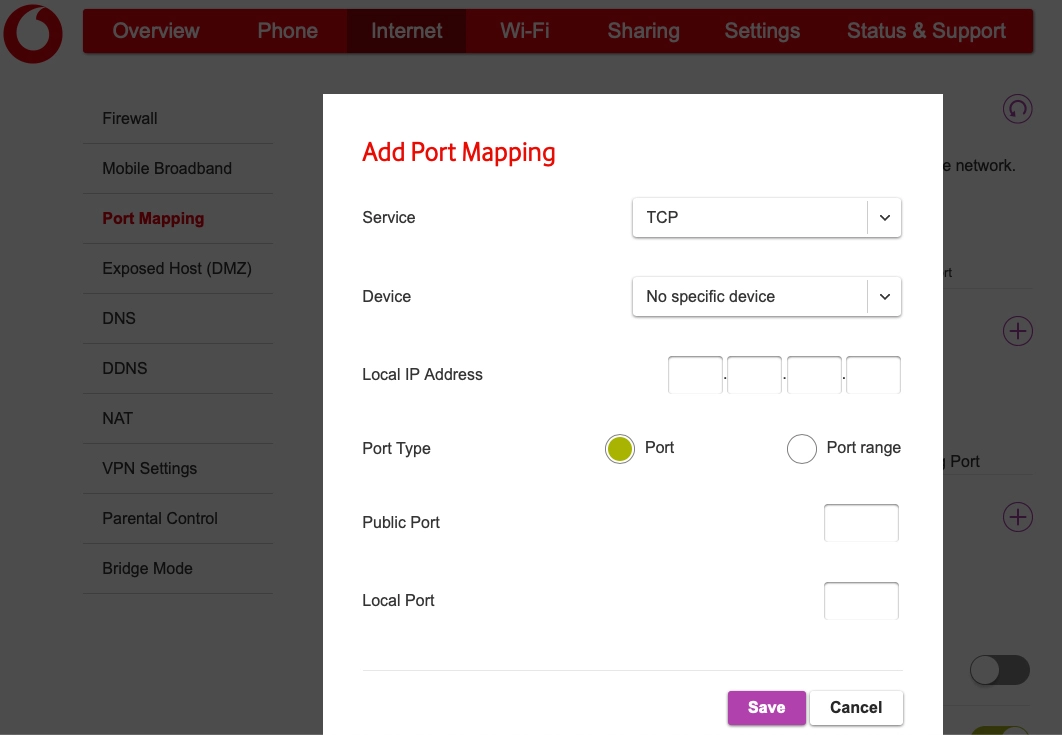The image size is (1062, 735).
Task: Open the Service dropdown showing TCP
Action: [x=766, y=217]
